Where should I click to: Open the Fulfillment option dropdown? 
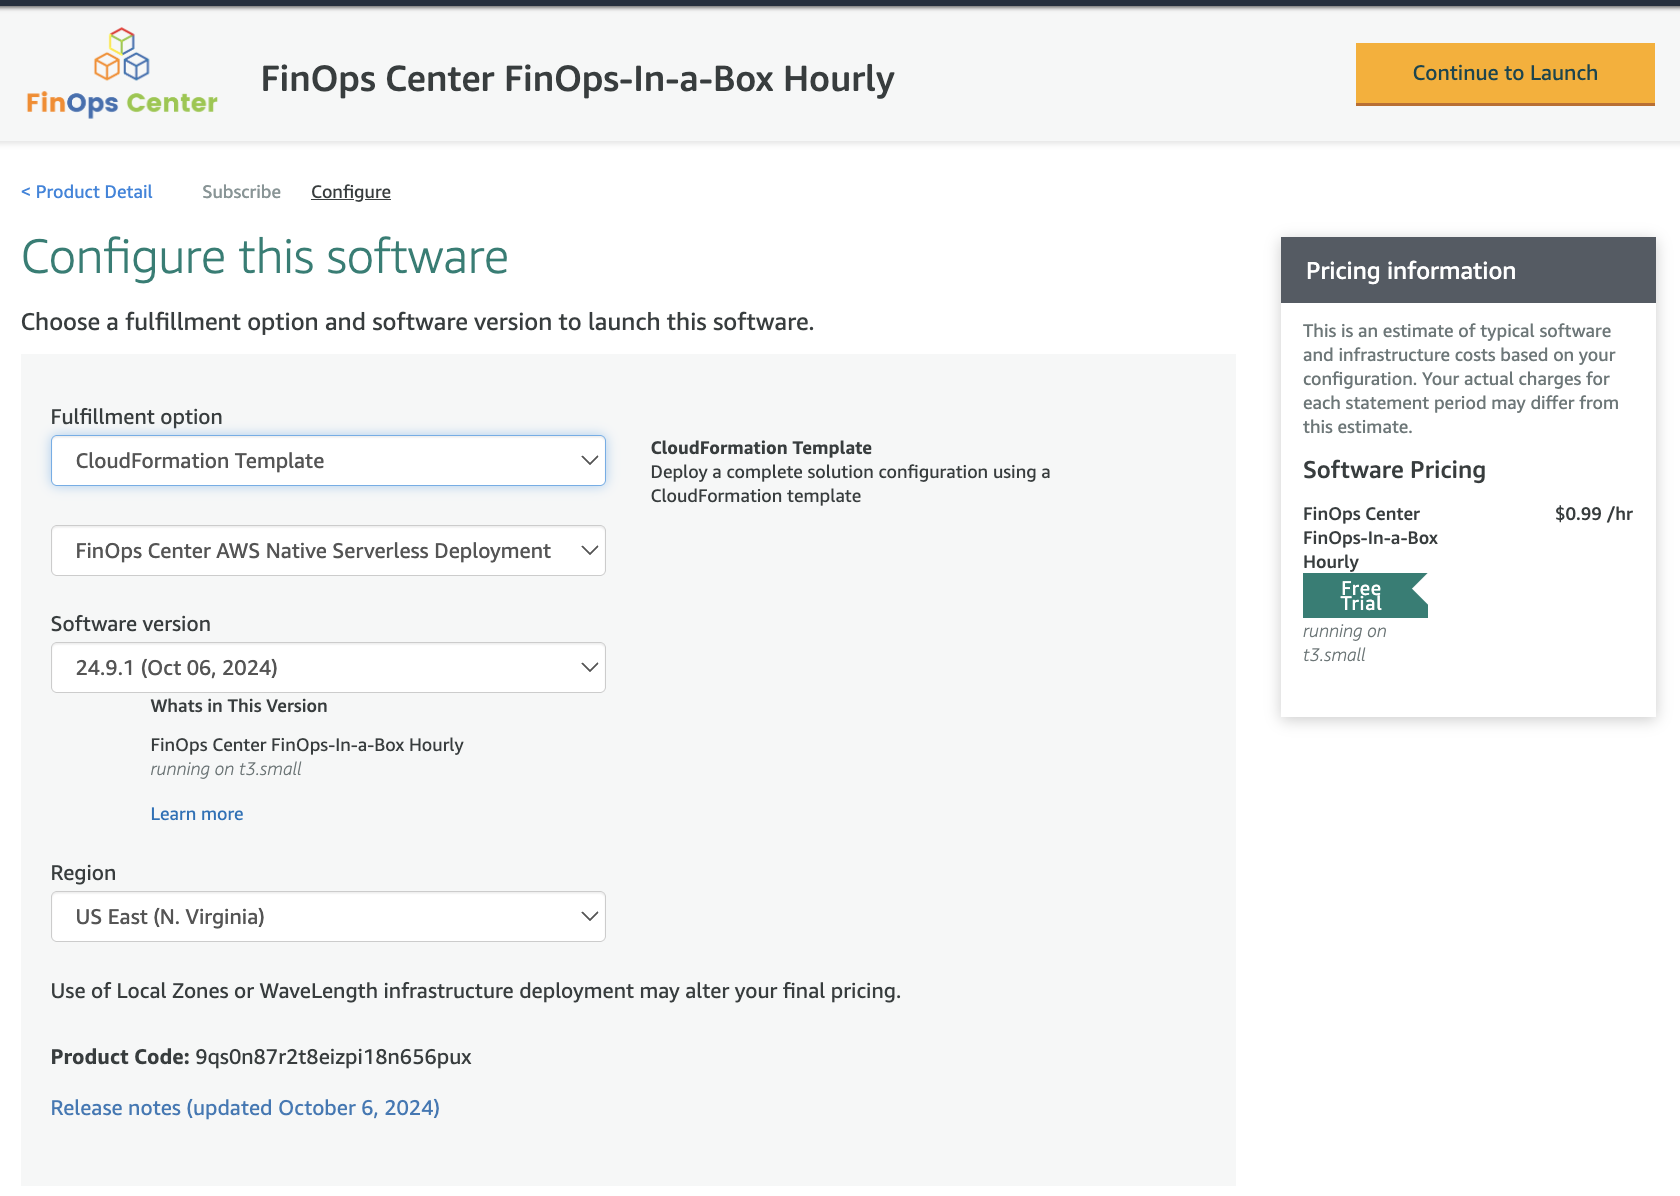click(328, 461)
